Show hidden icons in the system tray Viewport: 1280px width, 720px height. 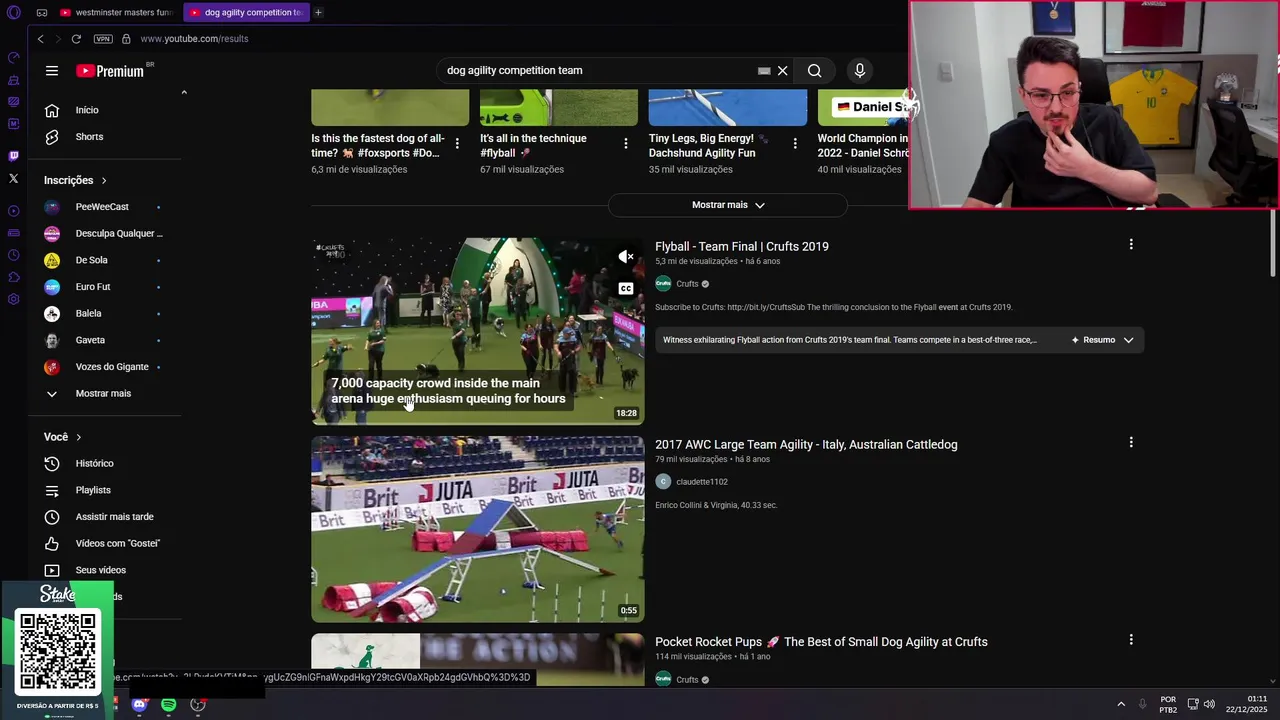(1121, 705)
